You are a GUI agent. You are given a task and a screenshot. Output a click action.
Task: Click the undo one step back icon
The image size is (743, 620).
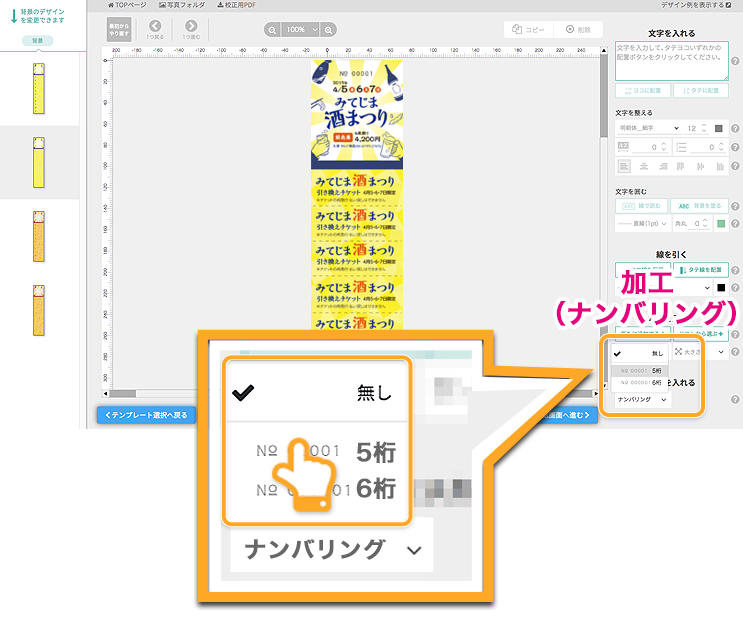pyautogui.click(x=155, y=29)
